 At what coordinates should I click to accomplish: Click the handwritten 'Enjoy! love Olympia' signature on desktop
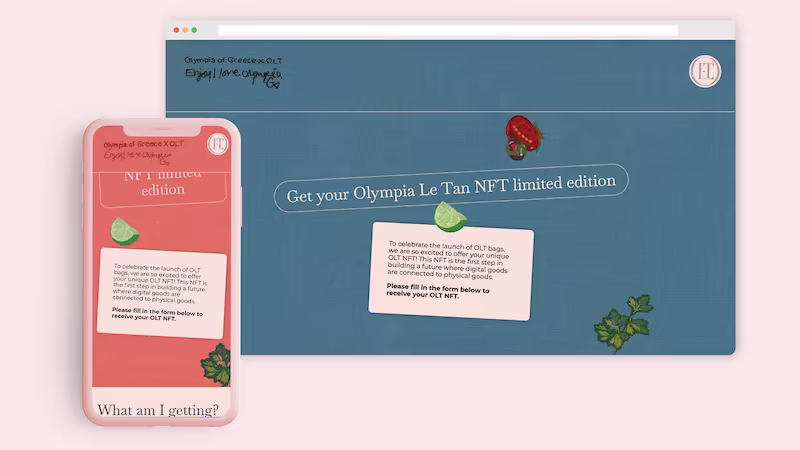(233, 78)
